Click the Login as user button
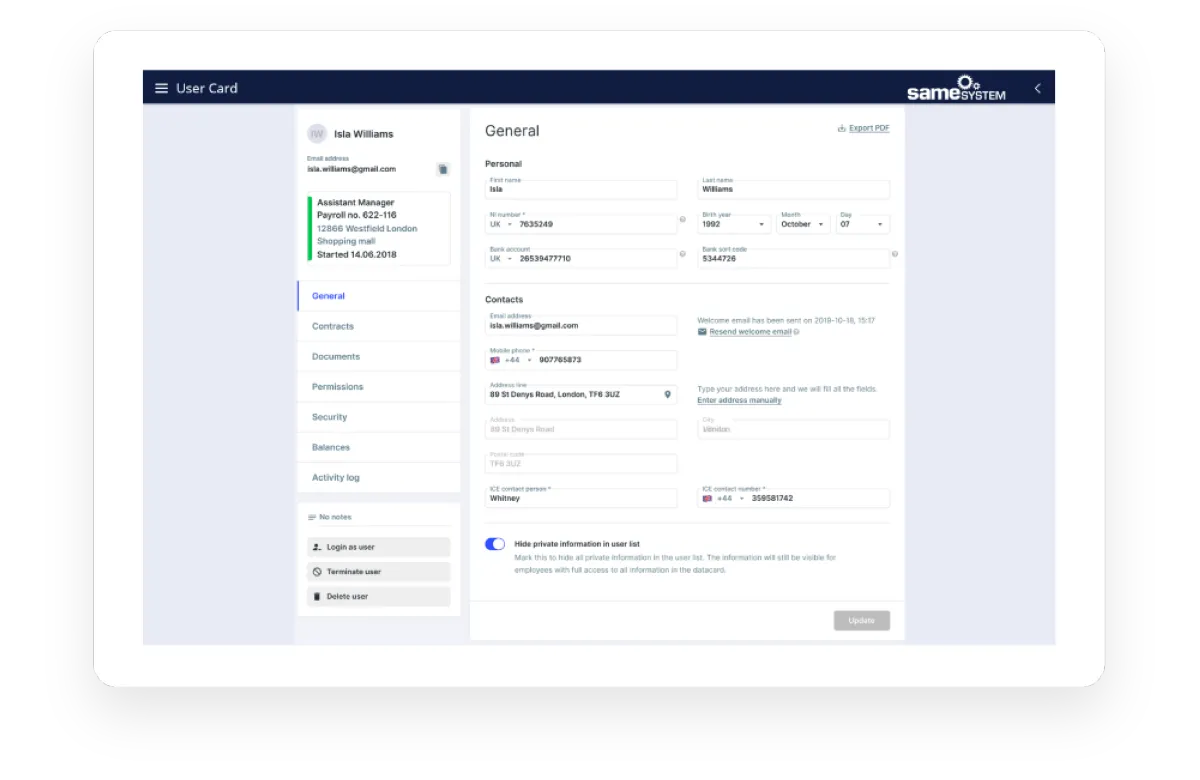This screenshot has width=1200, height=780. (379, 547)
